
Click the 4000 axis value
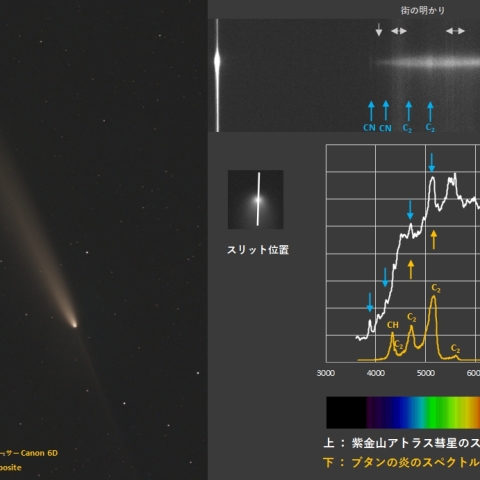click(x=376, y=373)
